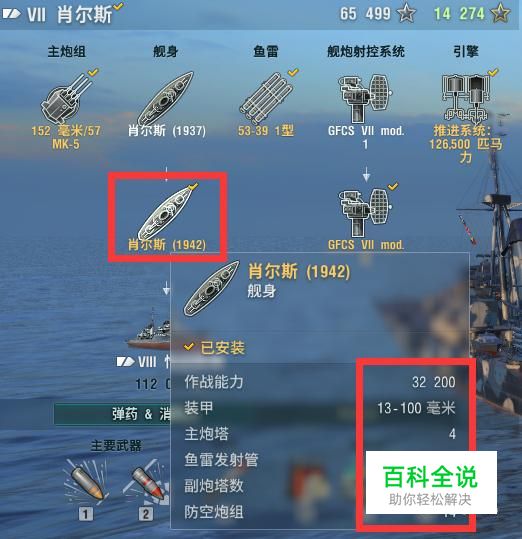This screenshot has width=522, height=539.
Task: Click the 舰炮射控系统 column header
Action: pyautogui.click(x=366, y=52)
